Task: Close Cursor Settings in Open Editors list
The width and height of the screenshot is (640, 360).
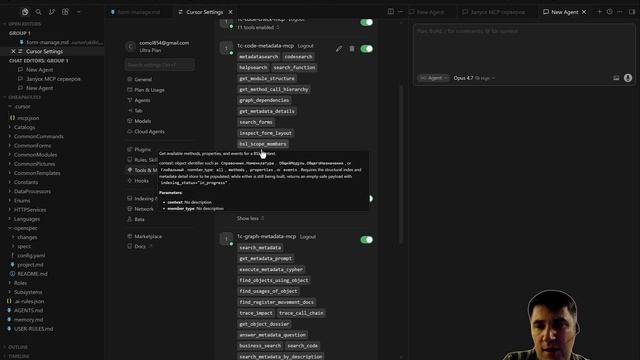Action: (x=13, y=51)
